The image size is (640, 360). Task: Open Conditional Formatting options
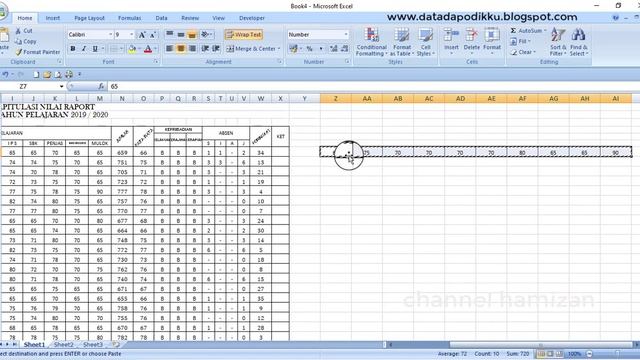tap(371, 42)
